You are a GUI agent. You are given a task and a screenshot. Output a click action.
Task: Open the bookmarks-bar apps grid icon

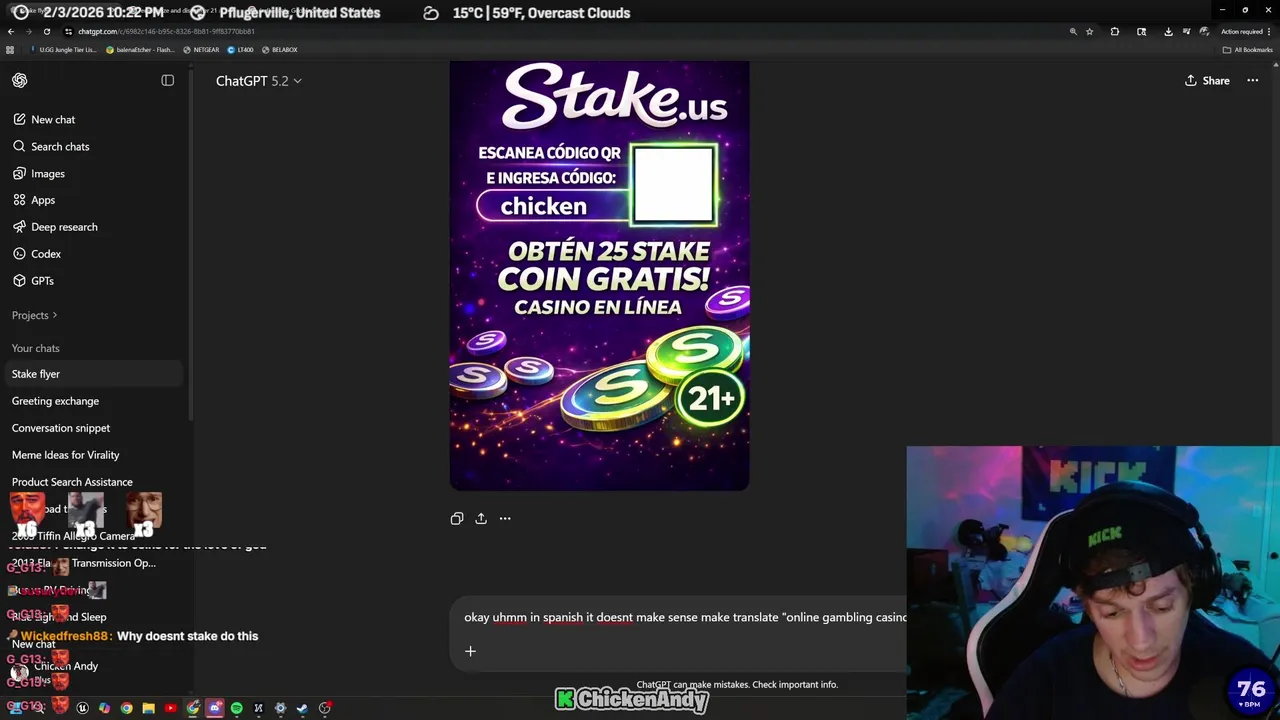[10, 49]
